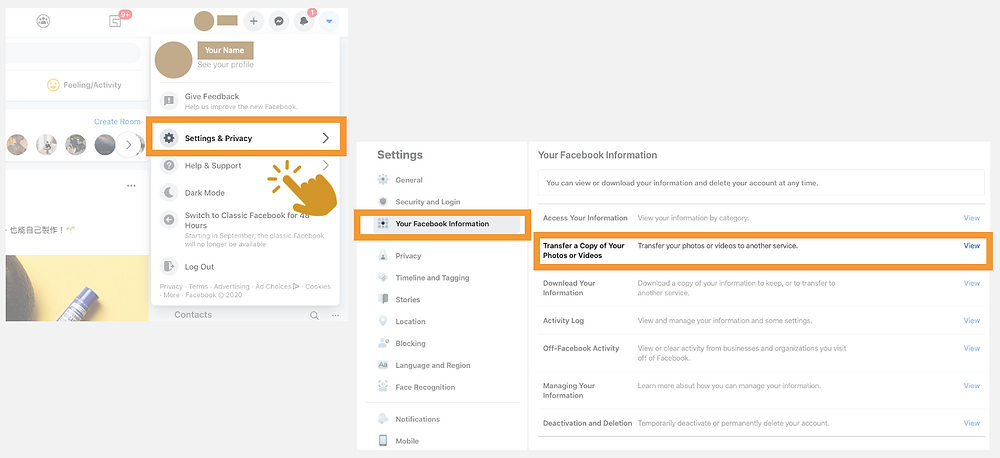Select Mobile in Settings sidebar
Viewport: 1000px width, 458px height.
tap(407, 441)
